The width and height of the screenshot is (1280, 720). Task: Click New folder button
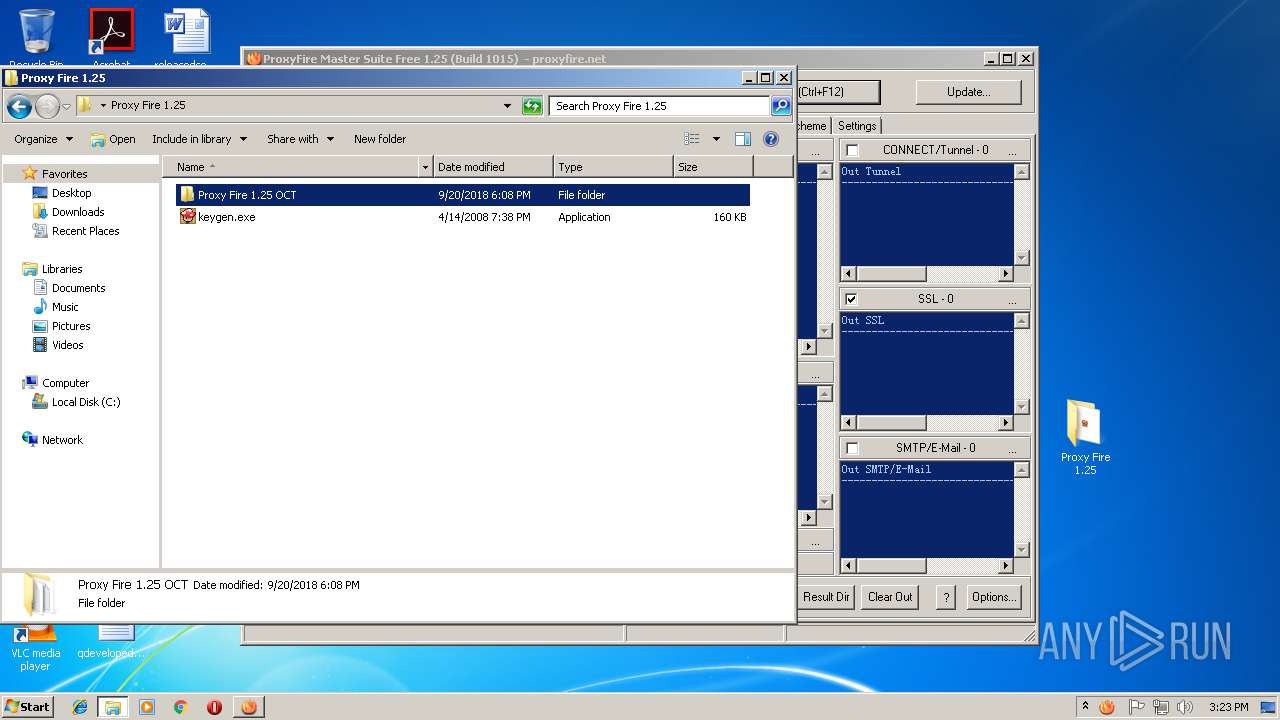380,139
